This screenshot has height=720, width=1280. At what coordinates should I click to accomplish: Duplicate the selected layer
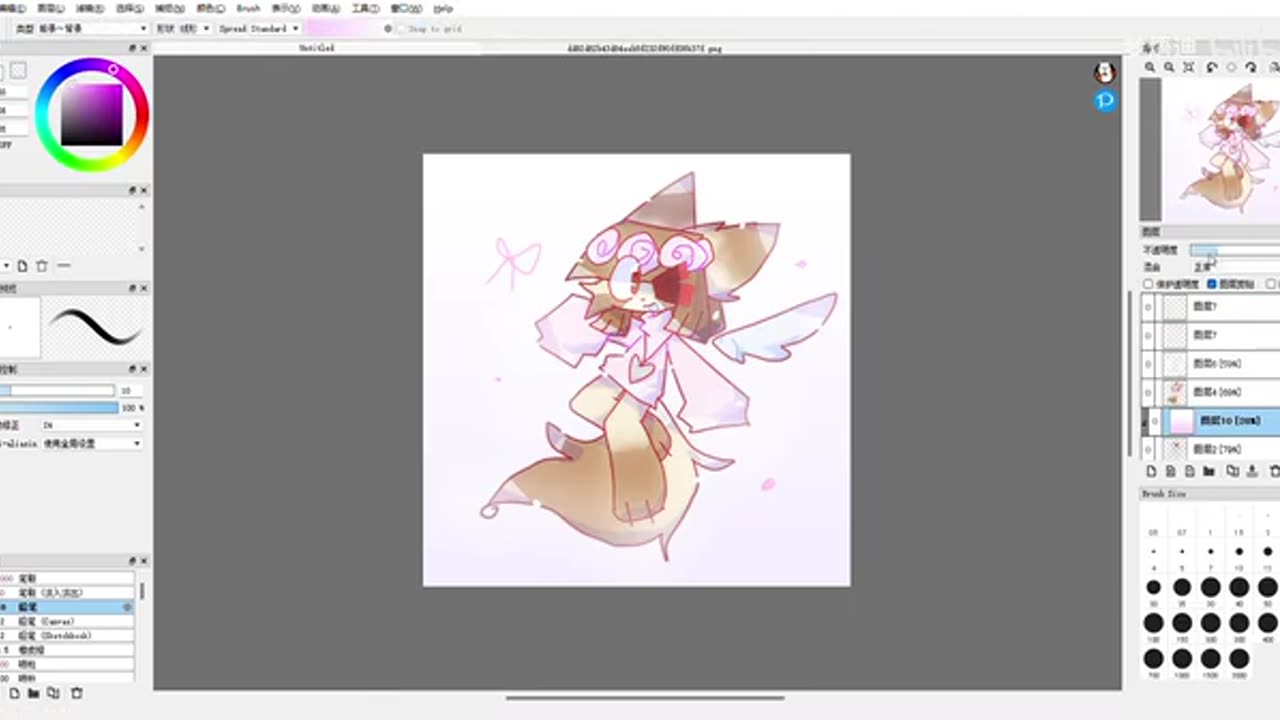point(1232,471)
